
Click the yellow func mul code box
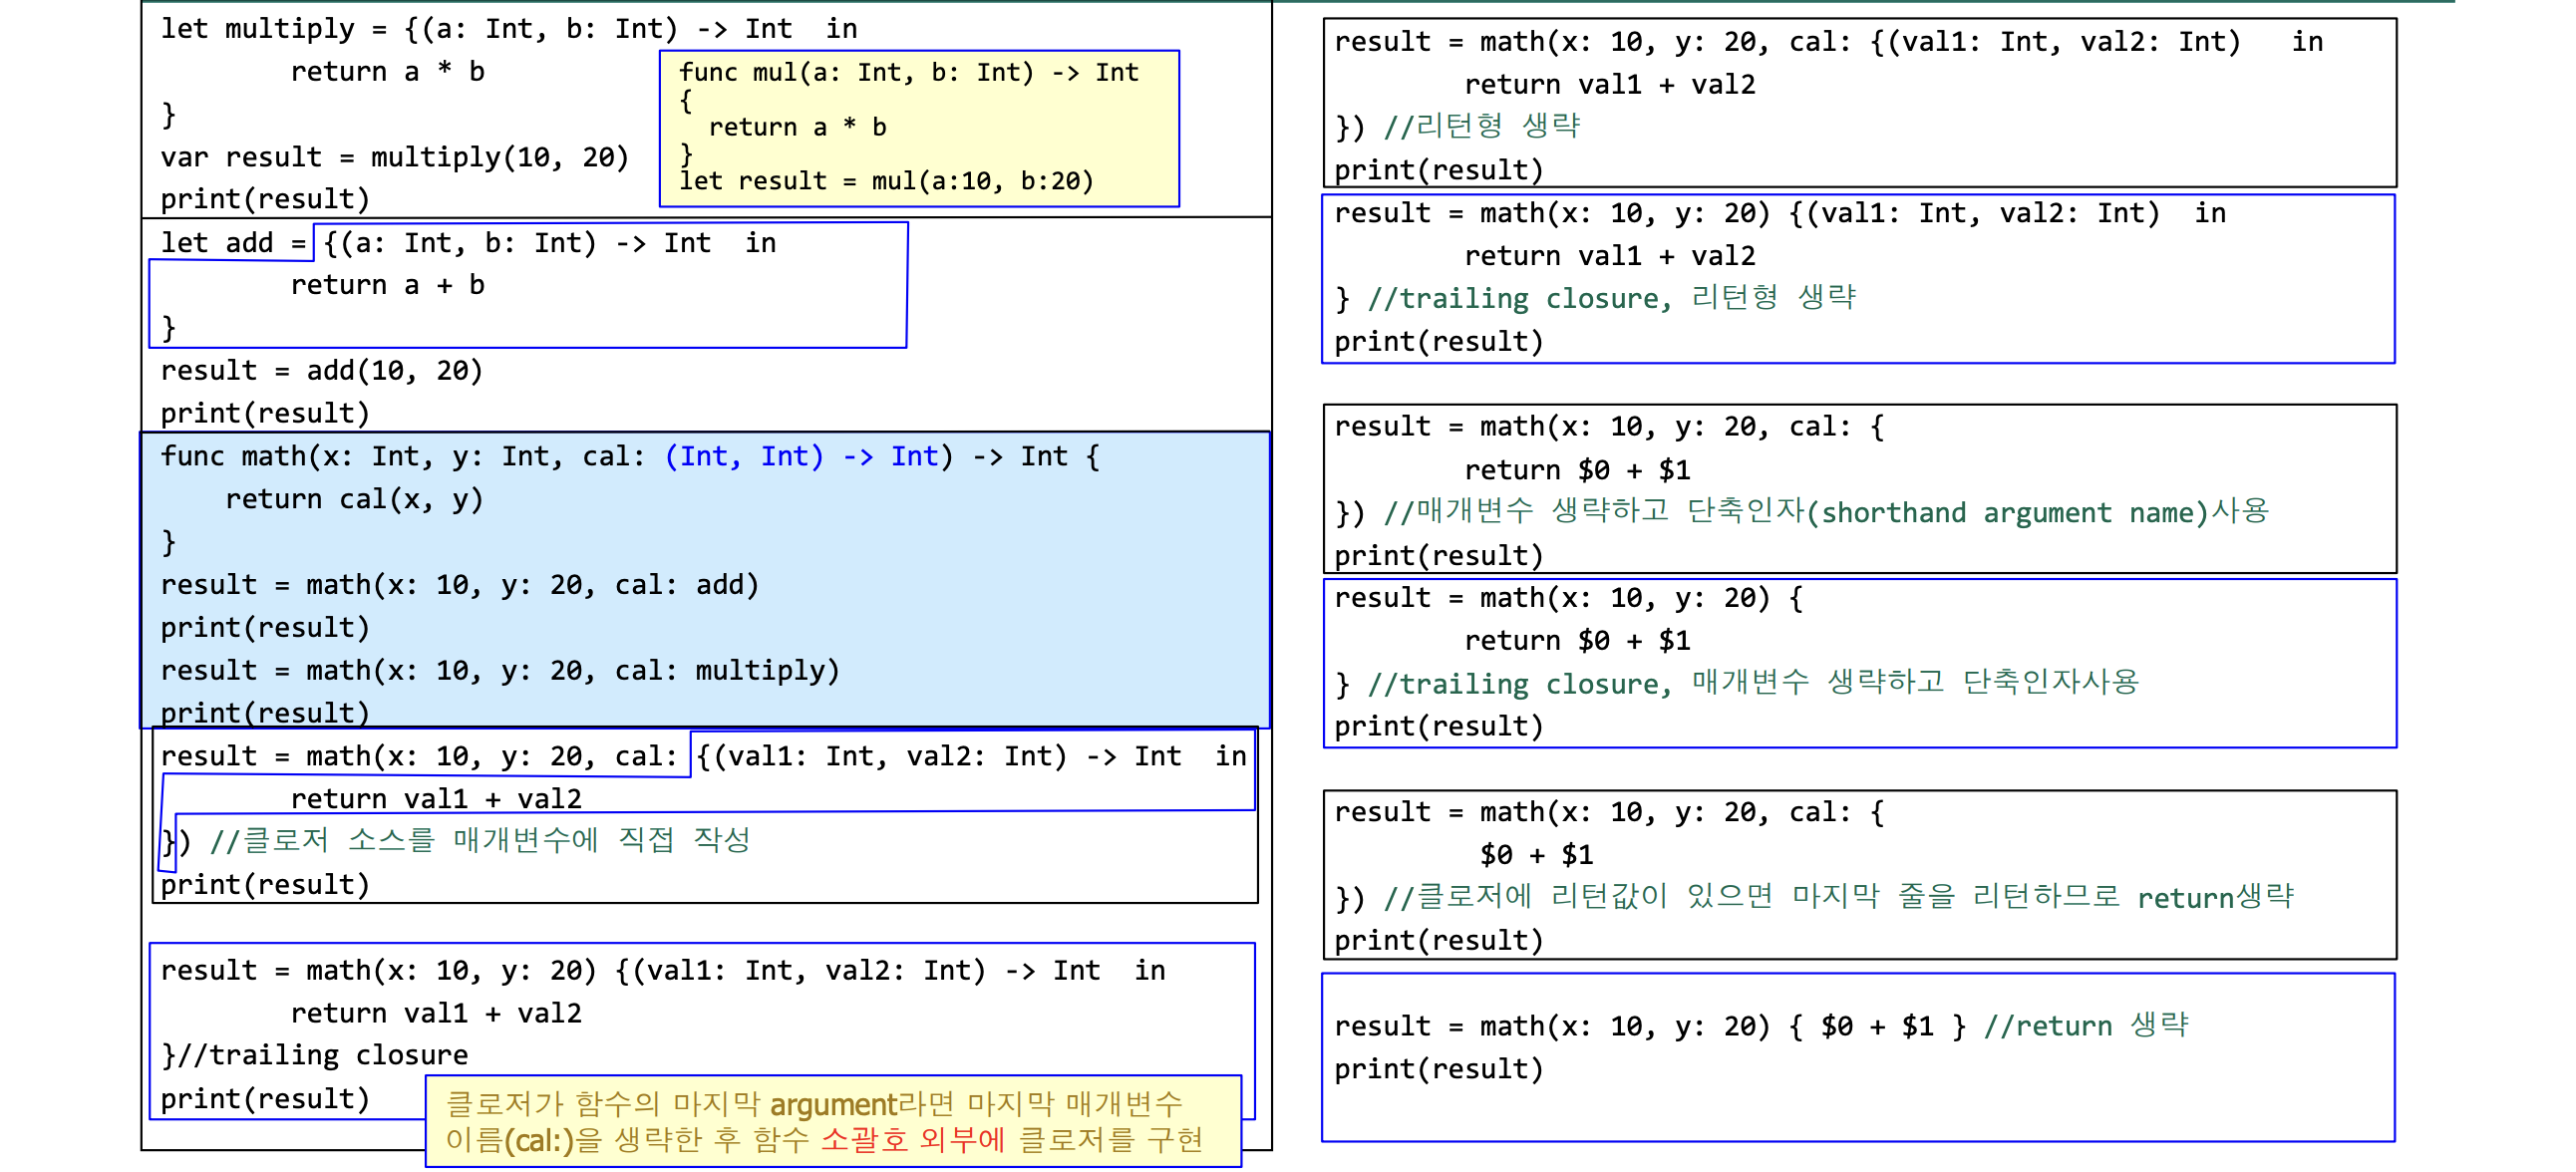[x=918, y=128]
